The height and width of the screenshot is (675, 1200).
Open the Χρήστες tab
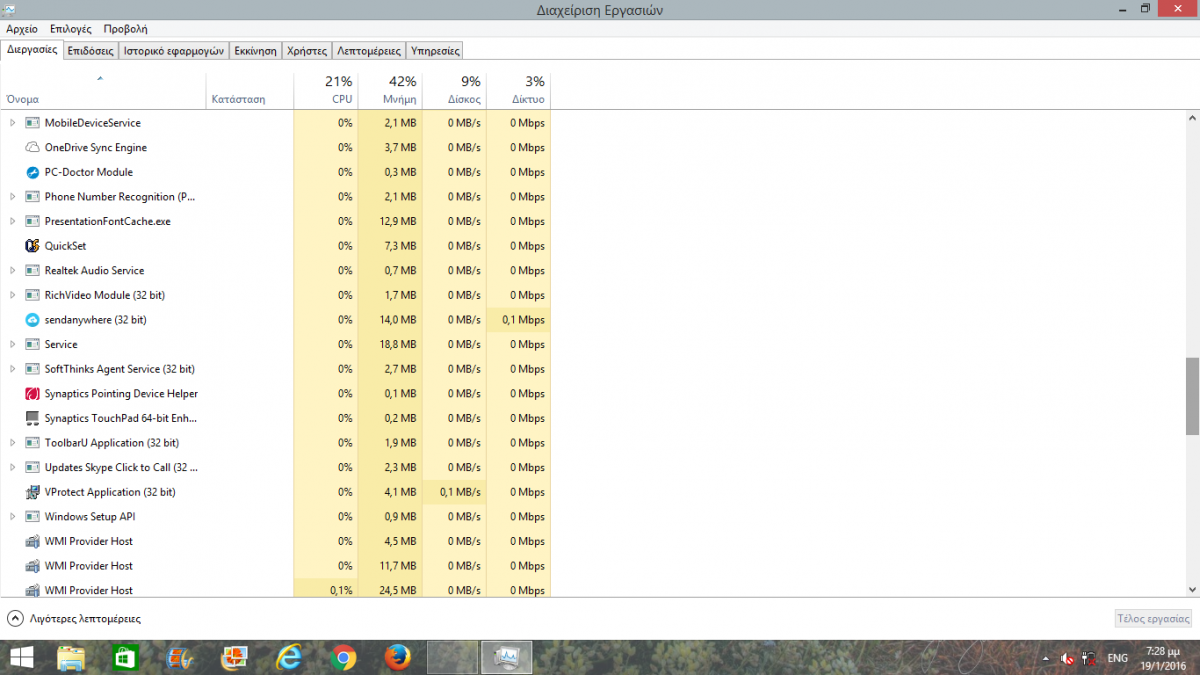(x=307, y=50)
